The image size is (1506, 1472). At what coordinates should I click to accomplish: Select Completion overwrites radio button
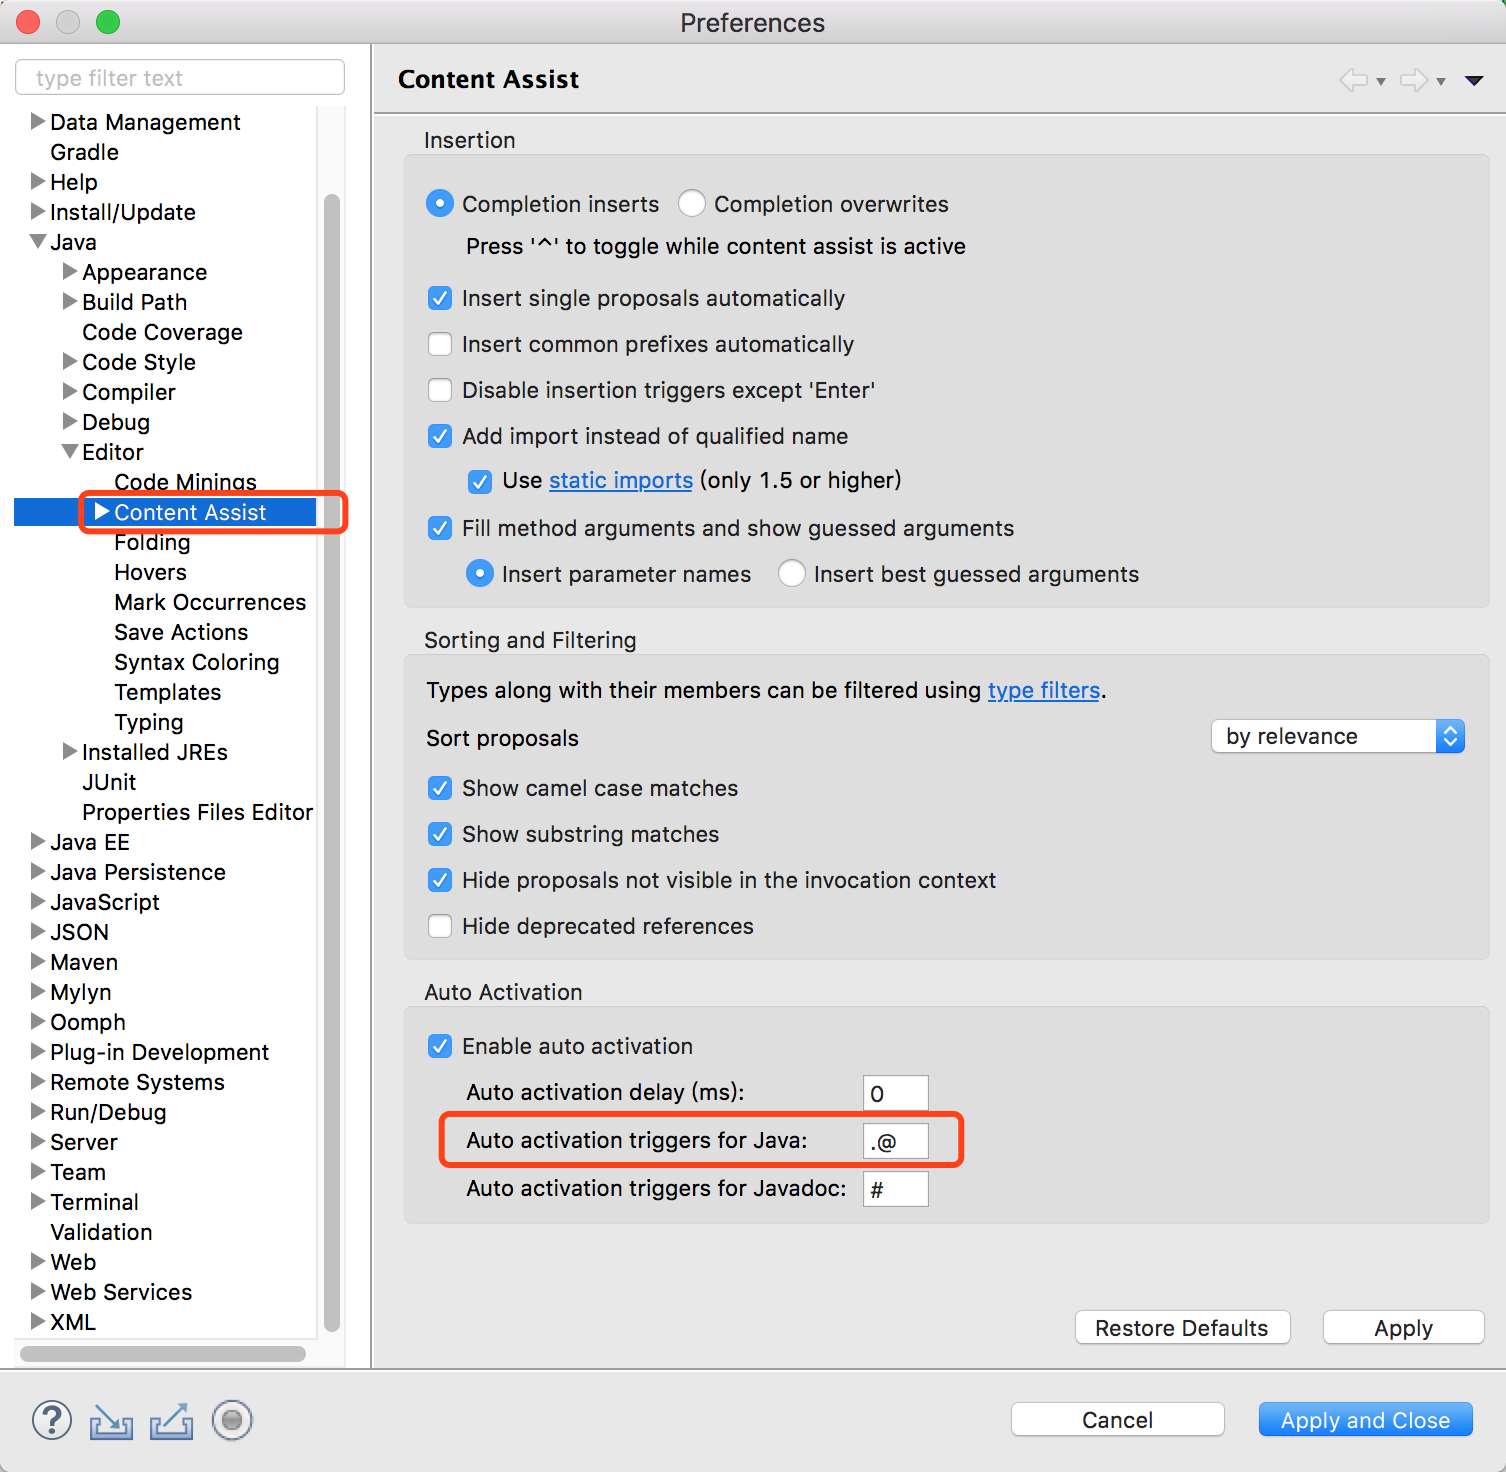[x=692, y=204]
